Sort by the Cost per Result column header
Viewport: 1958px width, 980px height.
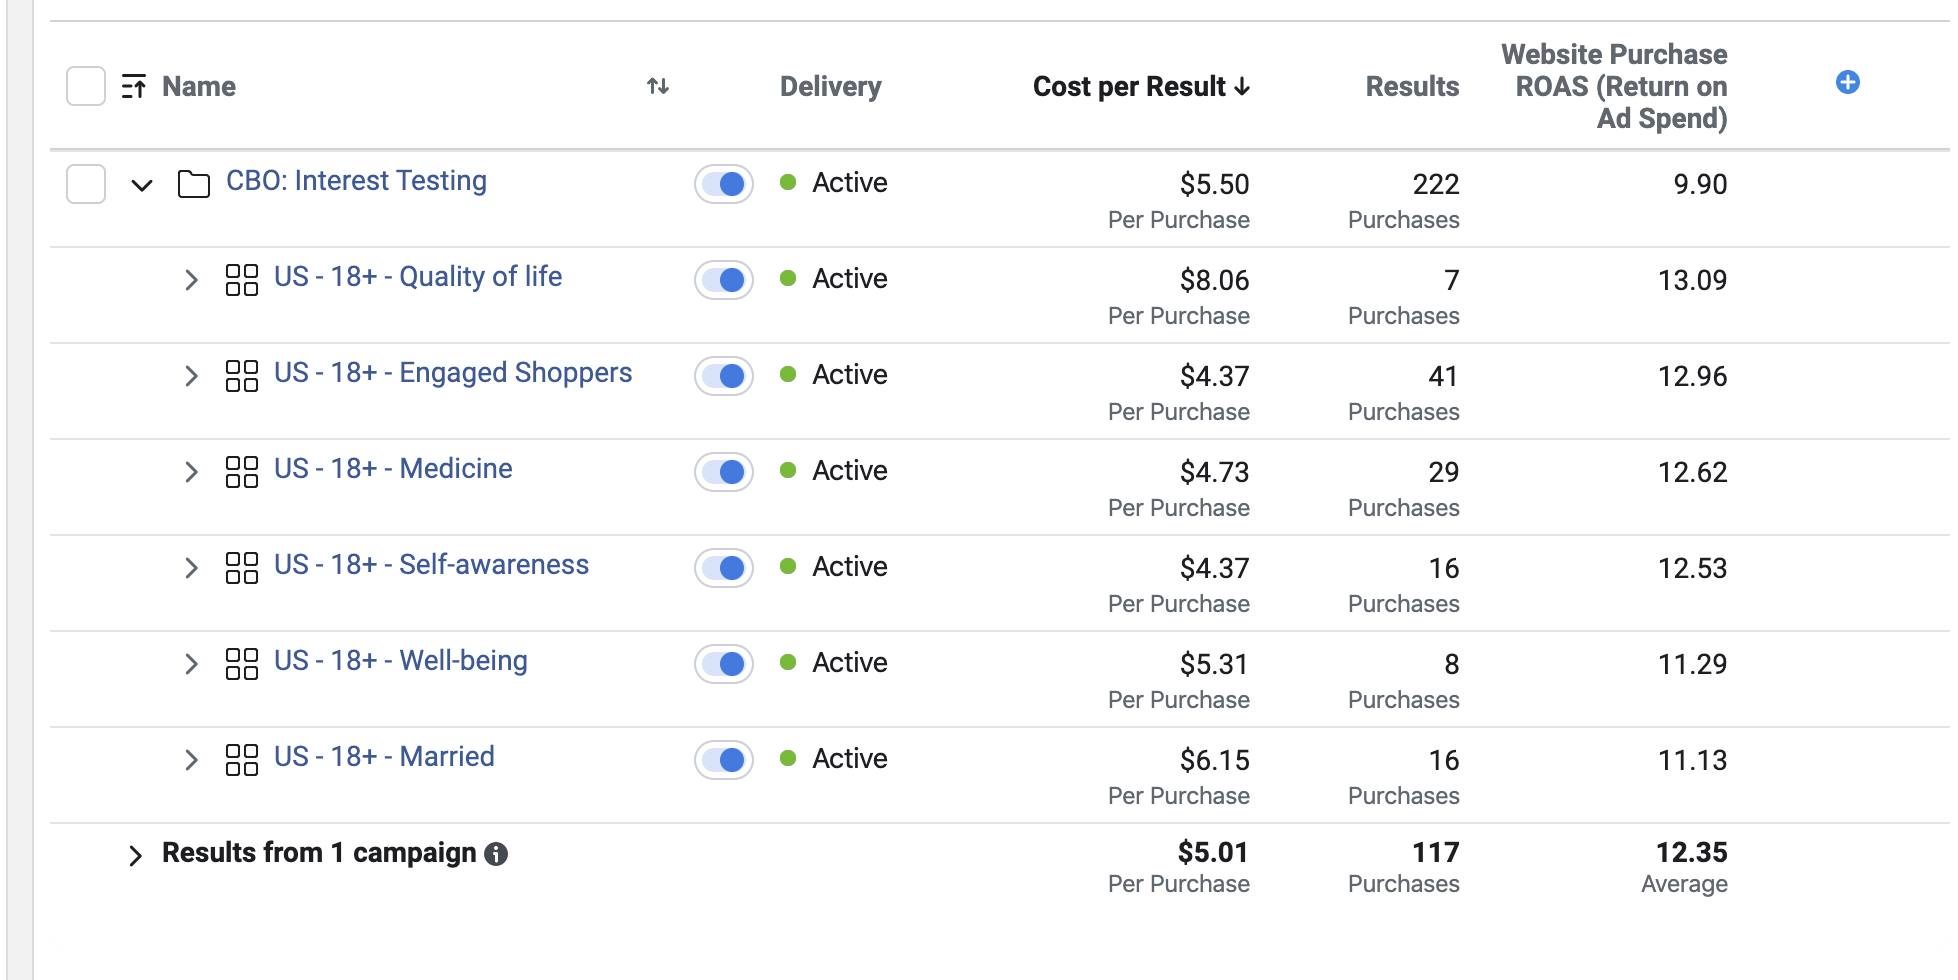(x=1139, y=87)
